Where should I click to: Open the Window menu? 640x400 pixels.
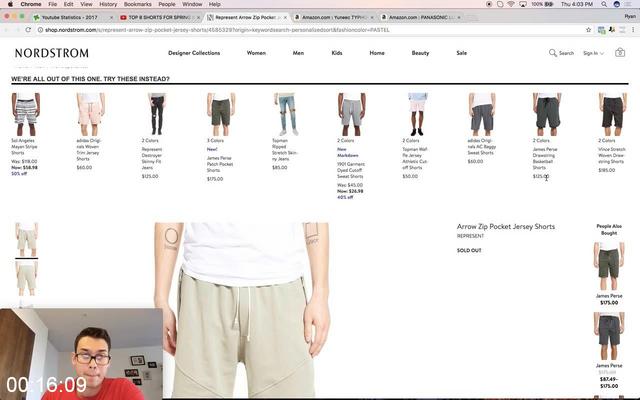pos(192,4)
